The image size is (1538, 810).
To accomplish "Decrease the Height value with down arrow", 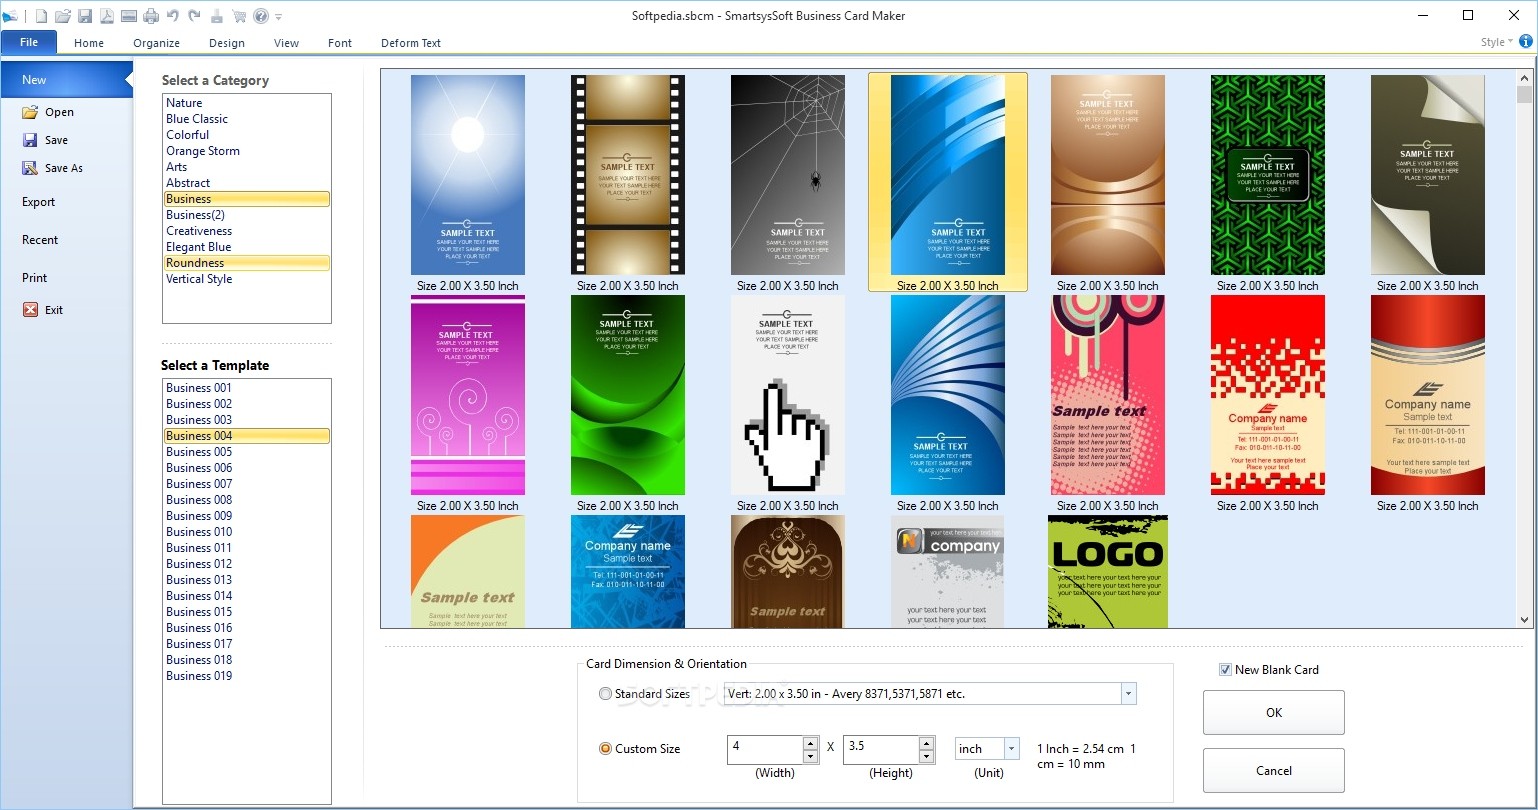I will pos(926,756).
